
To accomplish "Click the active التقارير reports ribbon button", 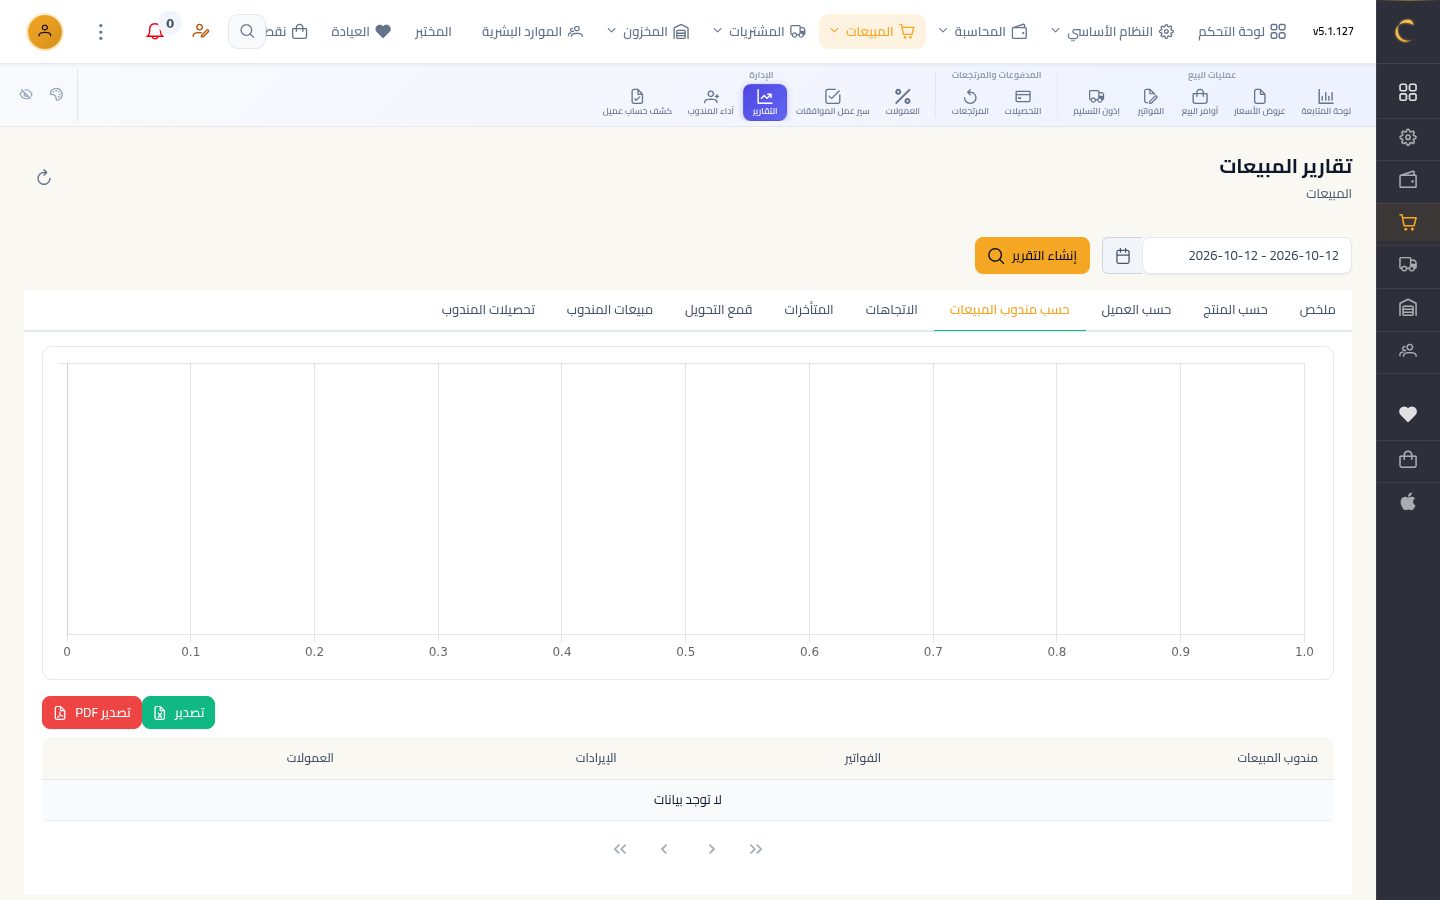I will tap(765, 102).
